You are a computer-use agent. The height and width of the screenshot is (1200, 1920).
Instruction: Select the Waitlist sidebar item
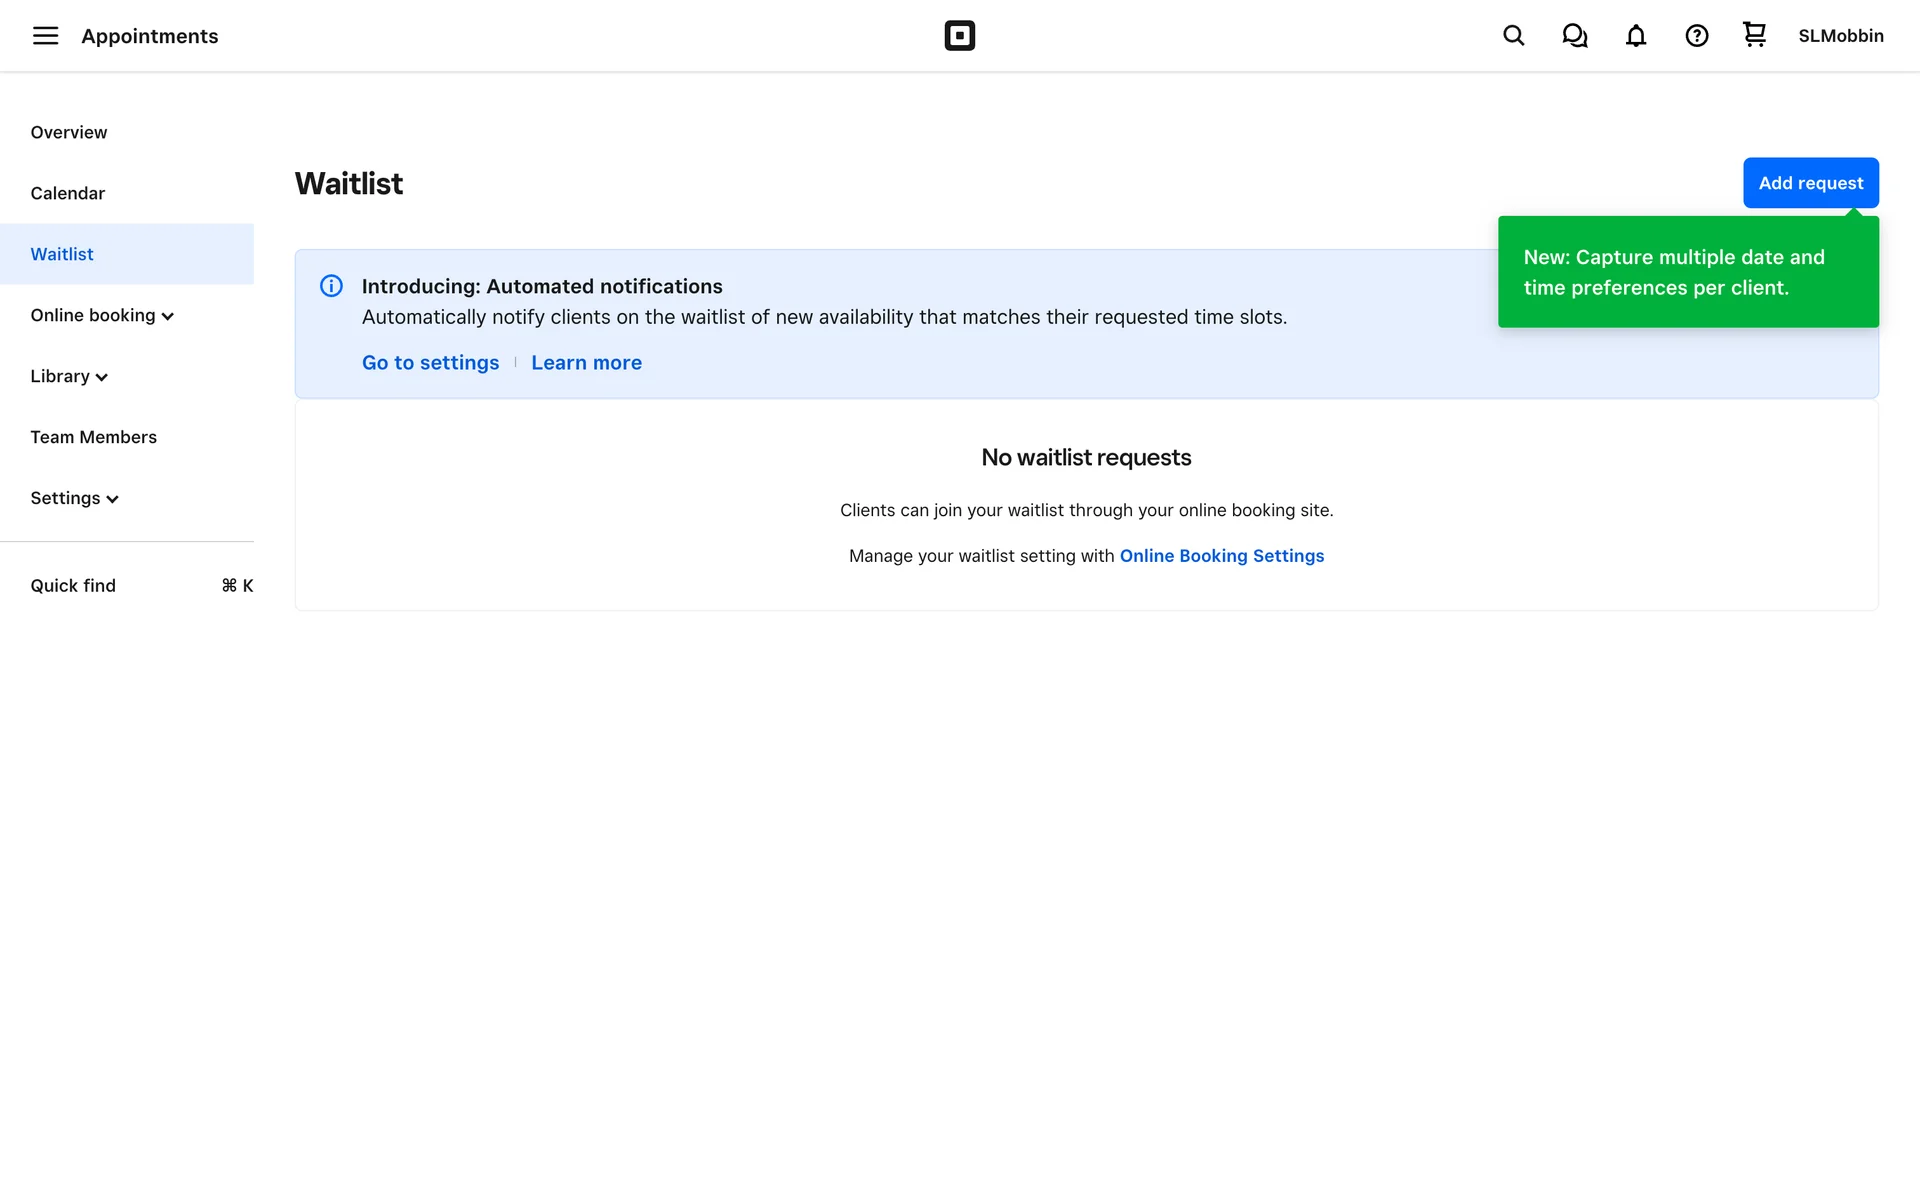point(62,254)
